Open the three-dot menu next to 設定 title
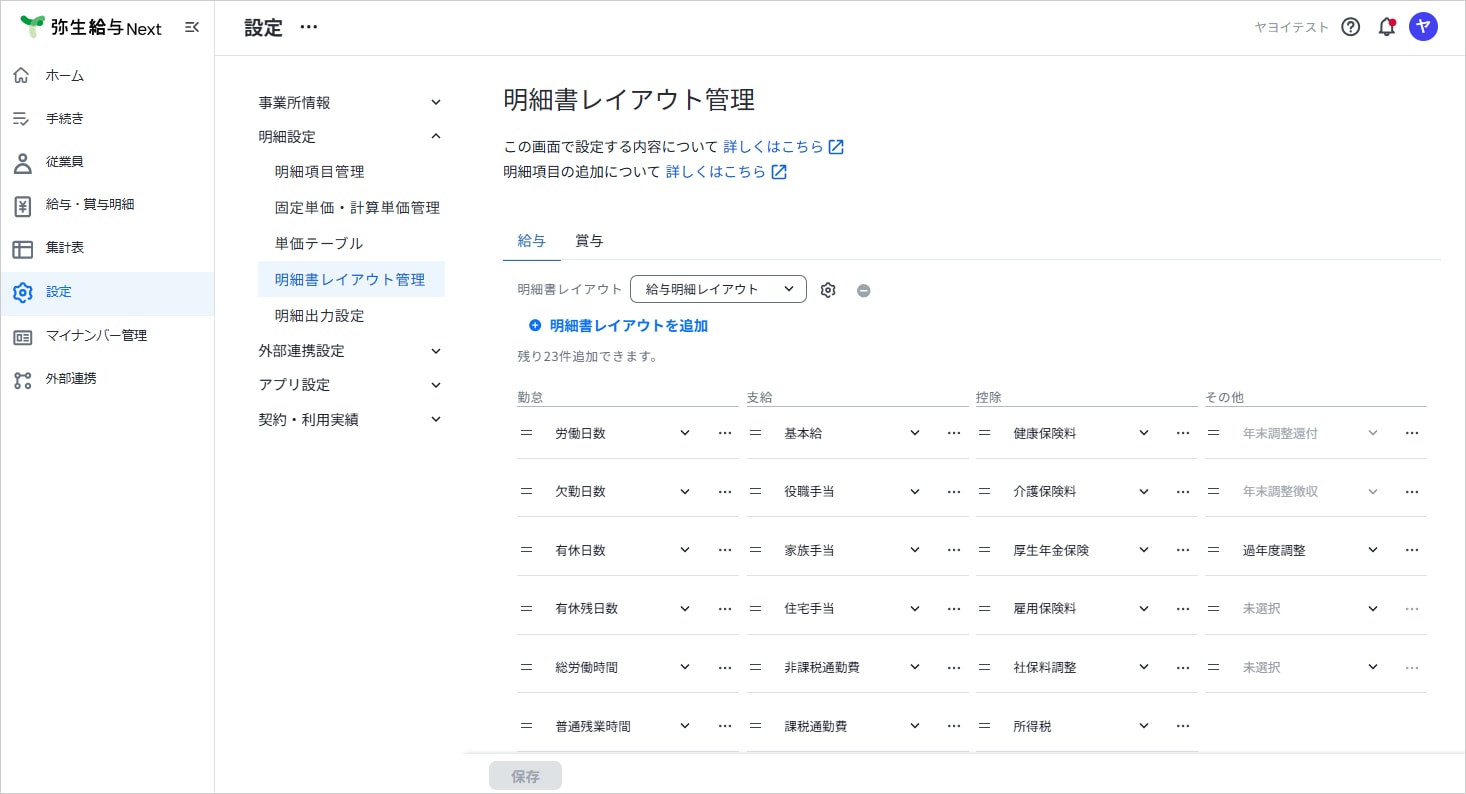1466x794 pixels. pos(309,27)
